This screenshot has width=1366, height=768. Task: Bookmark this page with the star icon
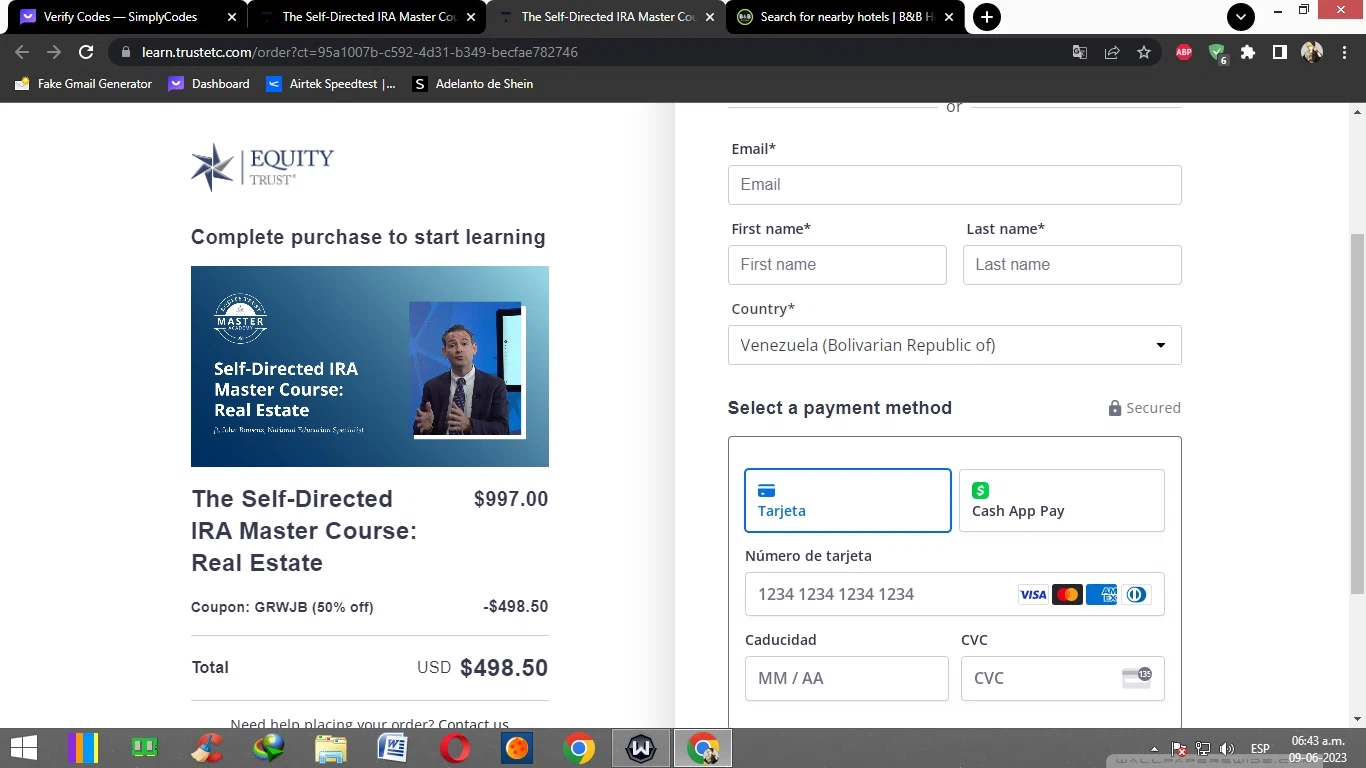click(1144, 52)
